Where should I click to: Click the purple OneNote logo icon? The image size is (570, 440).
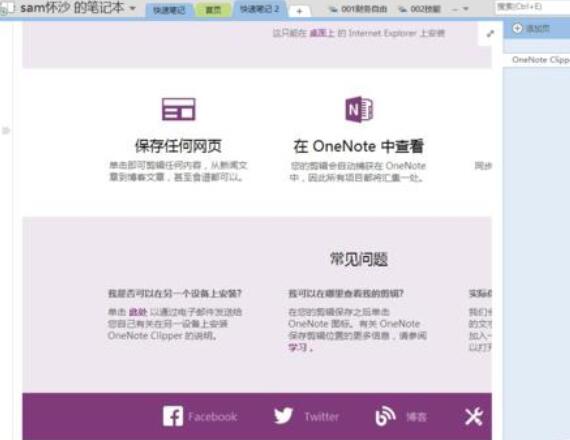[x=359, y=109]
